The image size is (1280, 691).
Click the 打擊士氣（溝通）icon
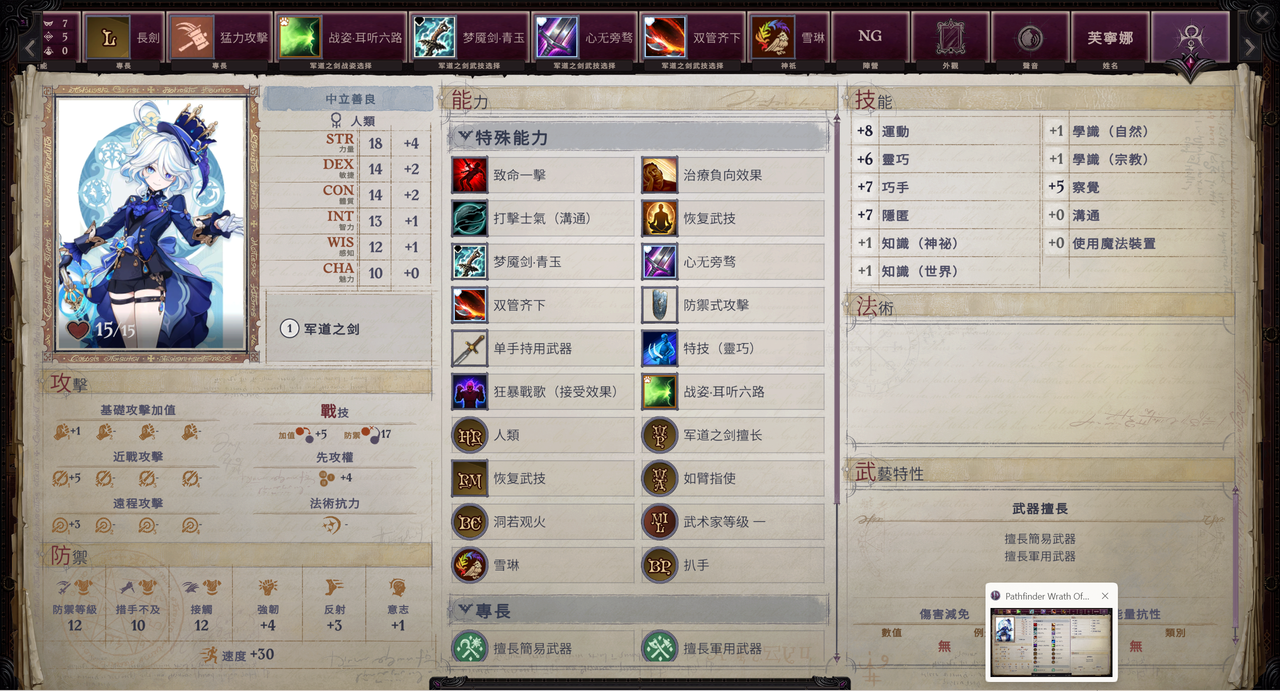469,218
